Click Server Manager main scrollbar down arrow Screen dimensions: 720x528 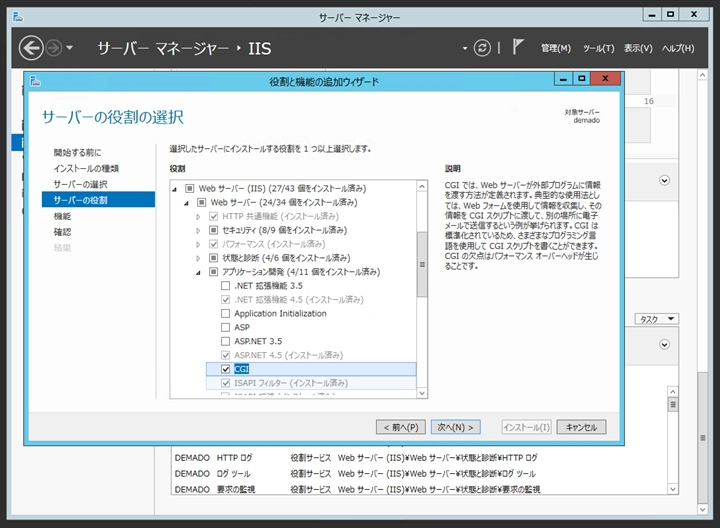click(703, 510)
